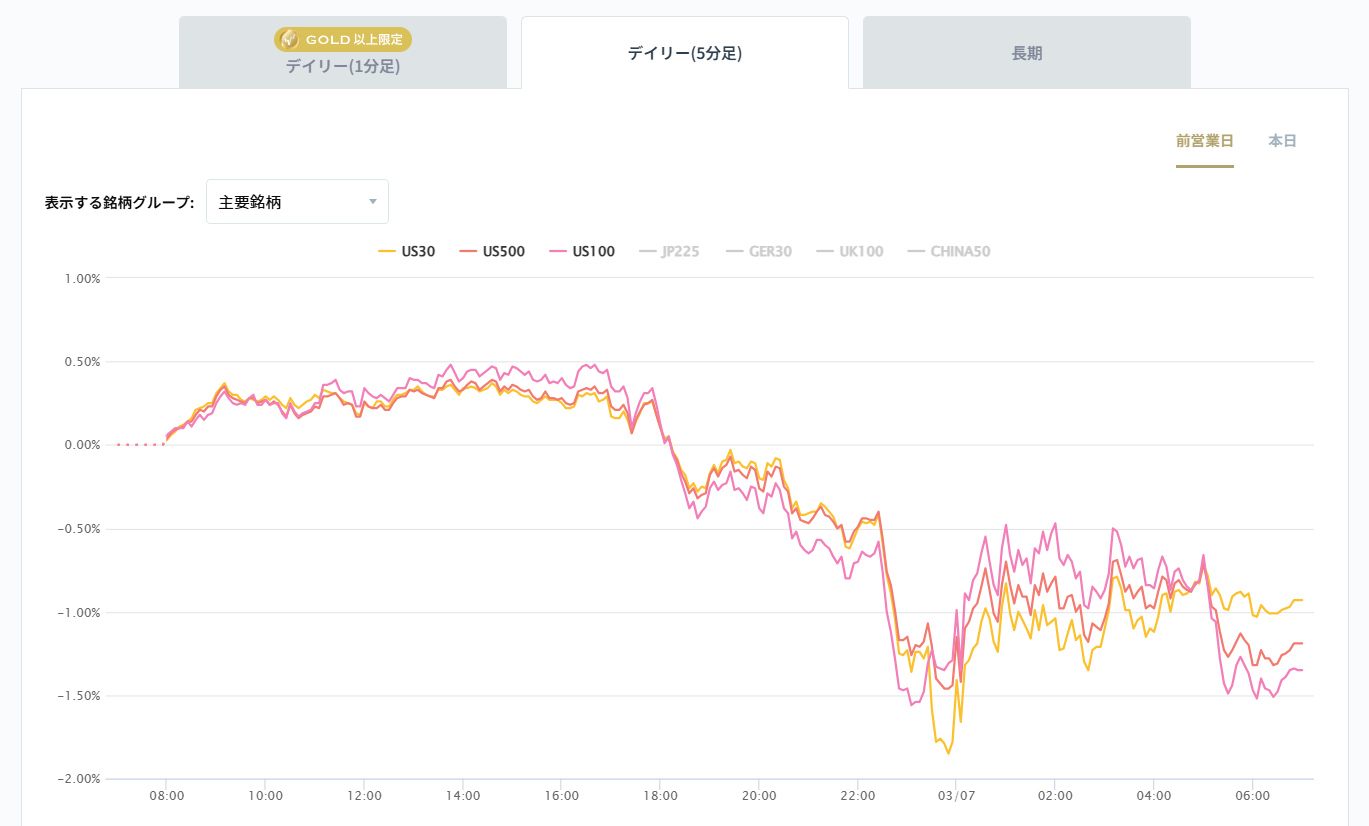Show 前営業日 chart data
This screenshot has height=826, width=1369.
click(1204, 141)
